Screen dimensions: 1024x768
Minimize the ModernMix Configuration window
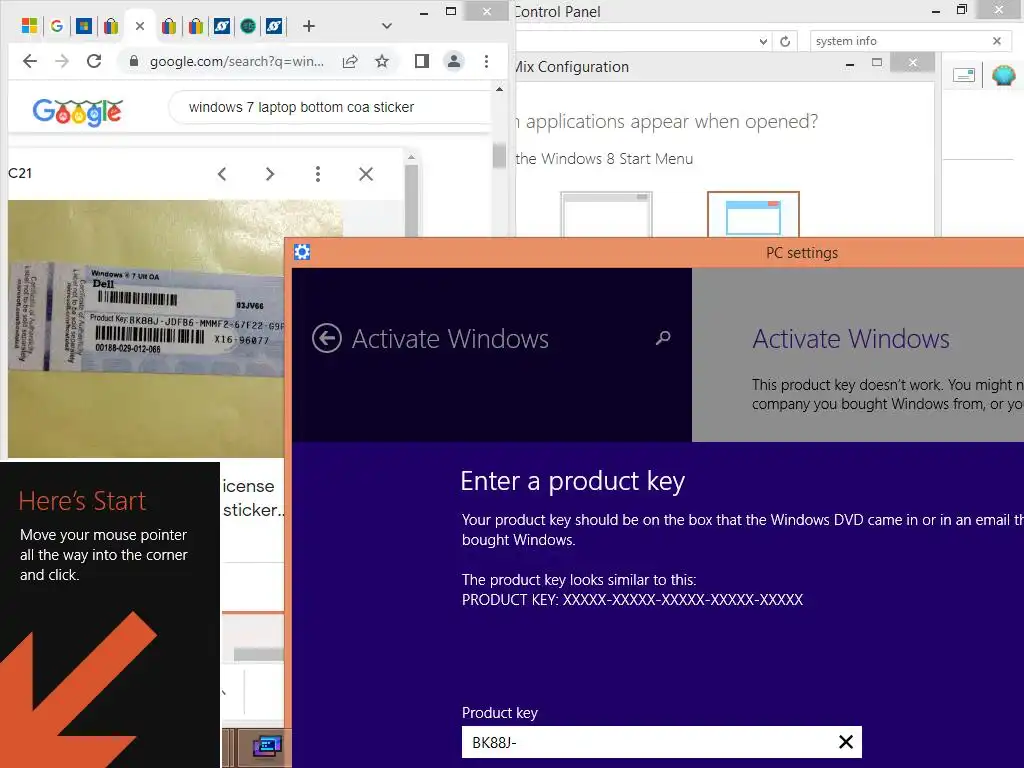click(850, 63)
